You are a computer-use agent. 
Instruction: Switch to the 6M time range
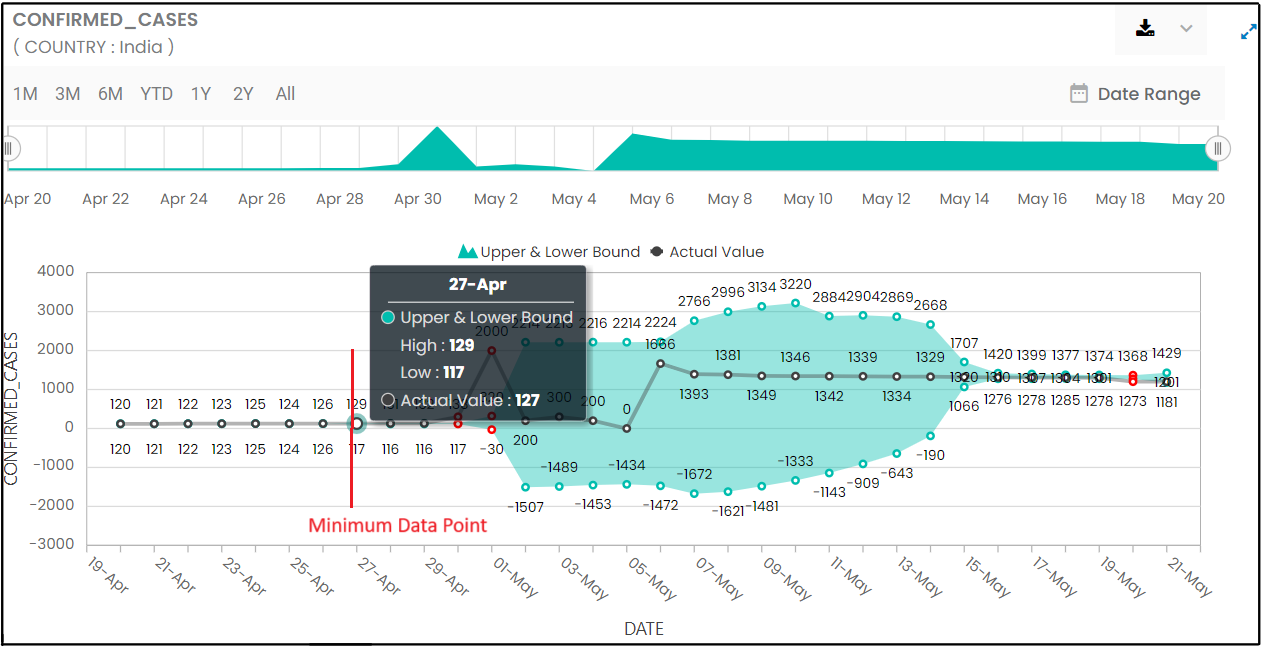(110, 94)
